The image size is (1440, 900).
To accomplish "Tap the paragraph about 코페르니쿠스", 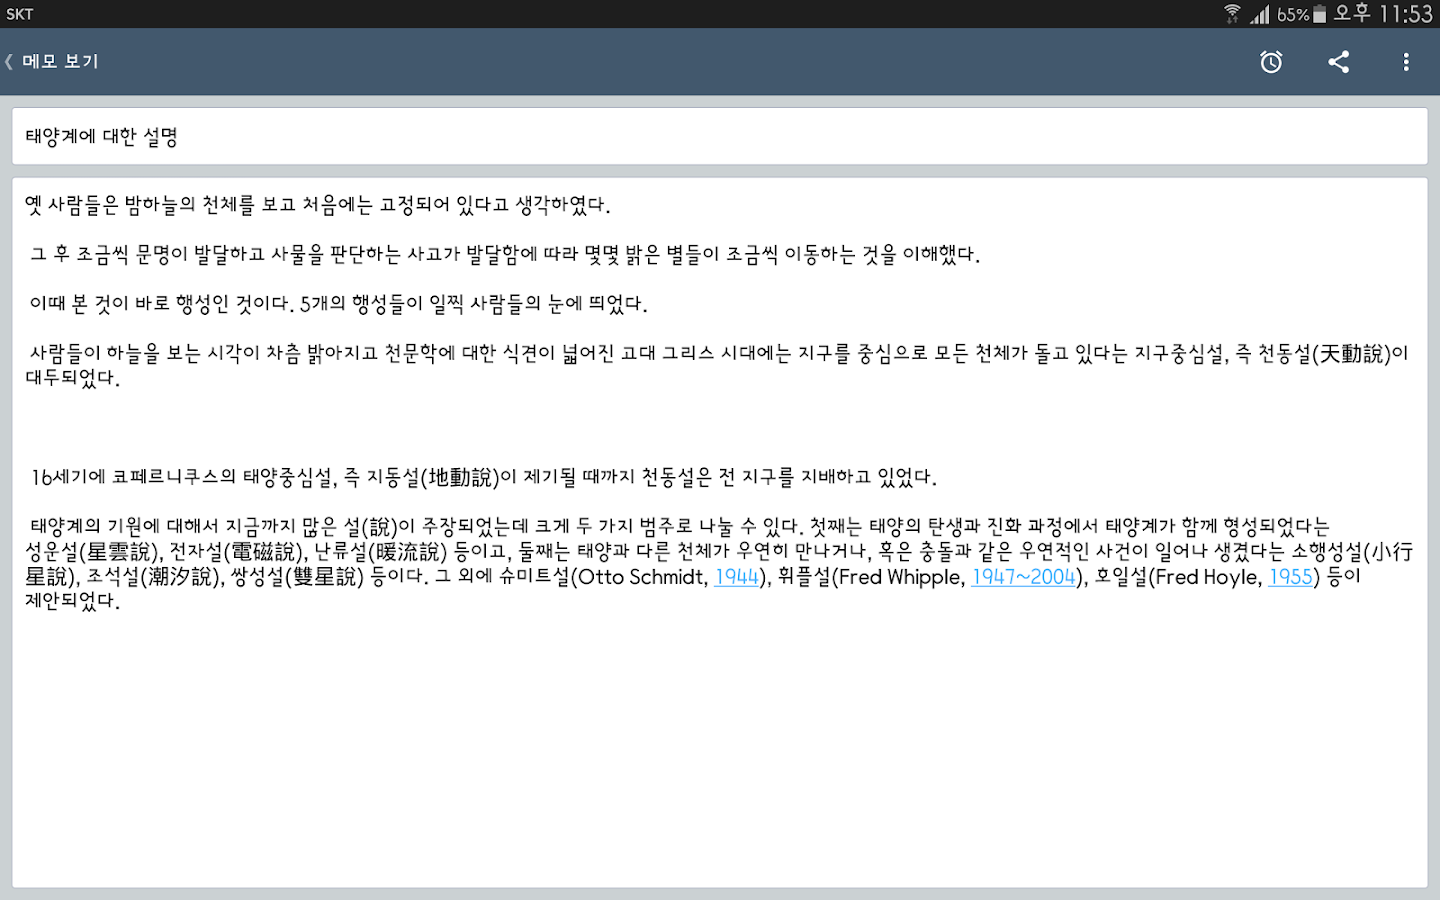I will click(x=480, y=477).
